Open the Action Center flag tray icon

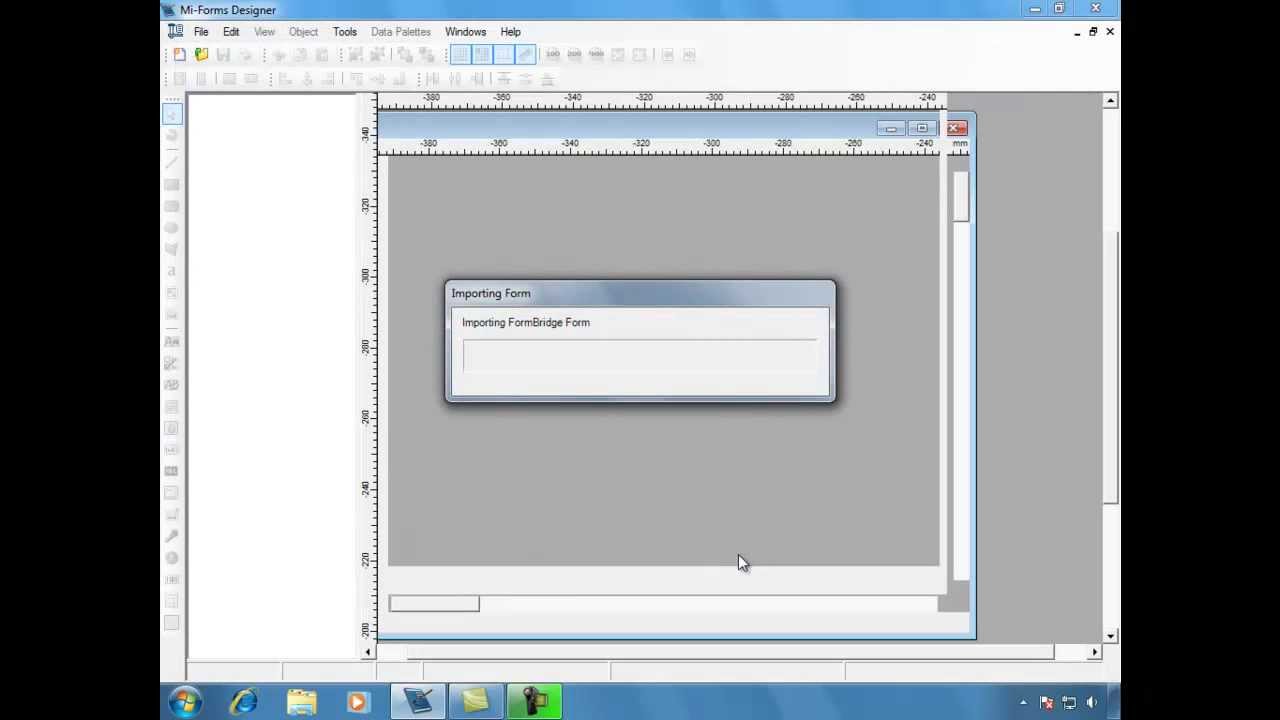1046,703
